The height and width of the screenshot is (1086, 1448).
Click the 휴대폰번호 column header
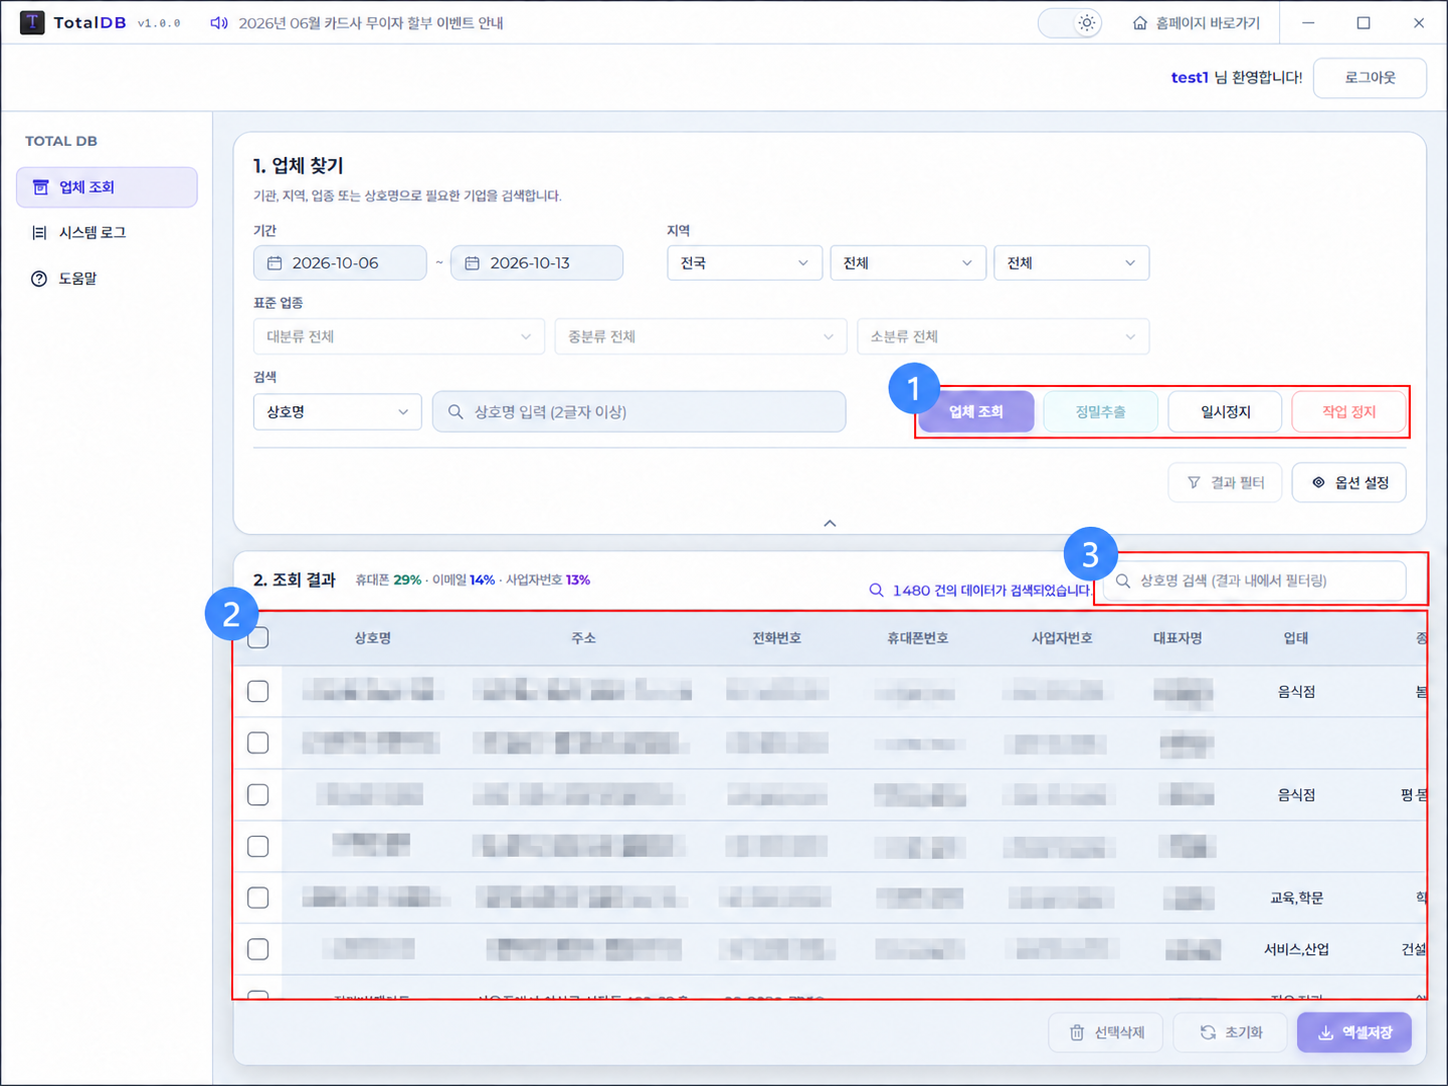(x=917, y=638)
